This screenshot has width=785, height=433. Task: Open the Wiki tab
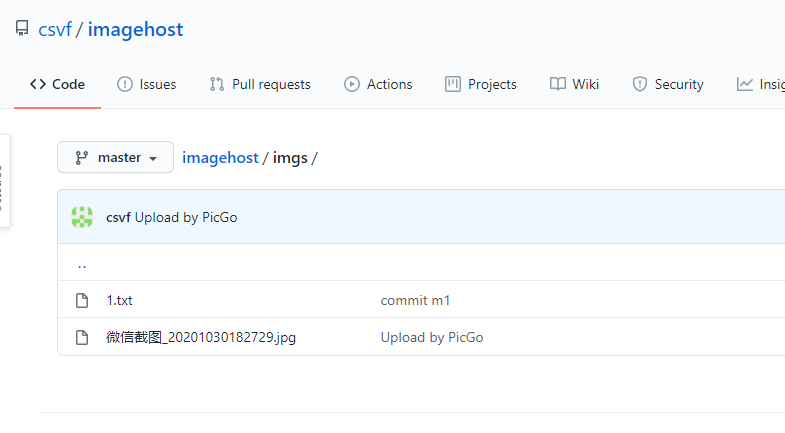(x=574, y=84)
